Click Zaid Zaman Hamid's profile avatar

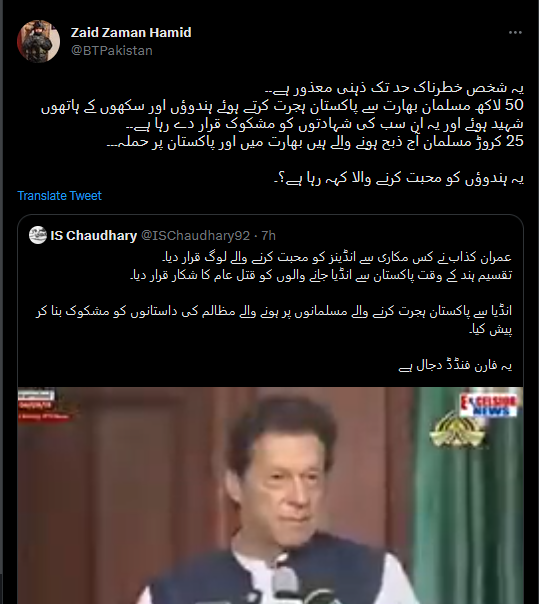click(38, 41)
